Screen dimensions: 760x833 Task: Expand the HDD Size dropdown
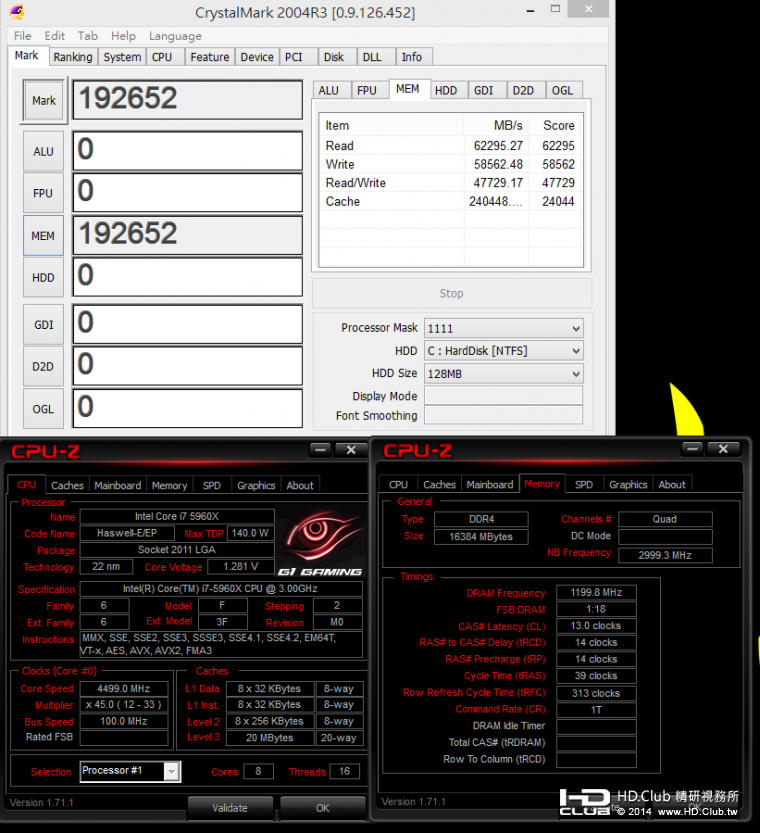tap(576, 374)
